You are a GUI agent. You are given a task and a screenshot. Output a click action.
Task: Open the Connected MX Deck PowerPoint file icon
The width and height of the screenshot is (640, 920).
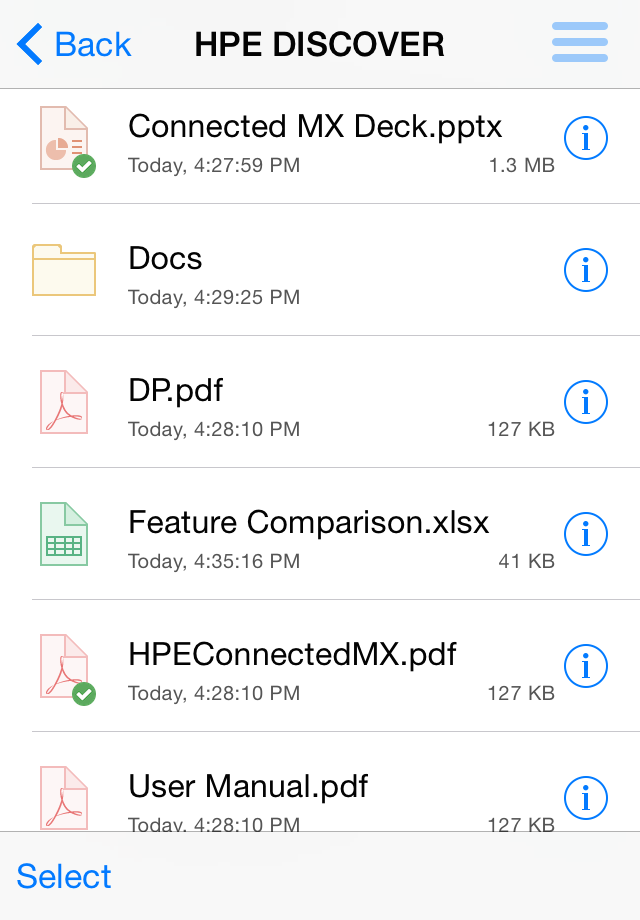click(66, 141)
